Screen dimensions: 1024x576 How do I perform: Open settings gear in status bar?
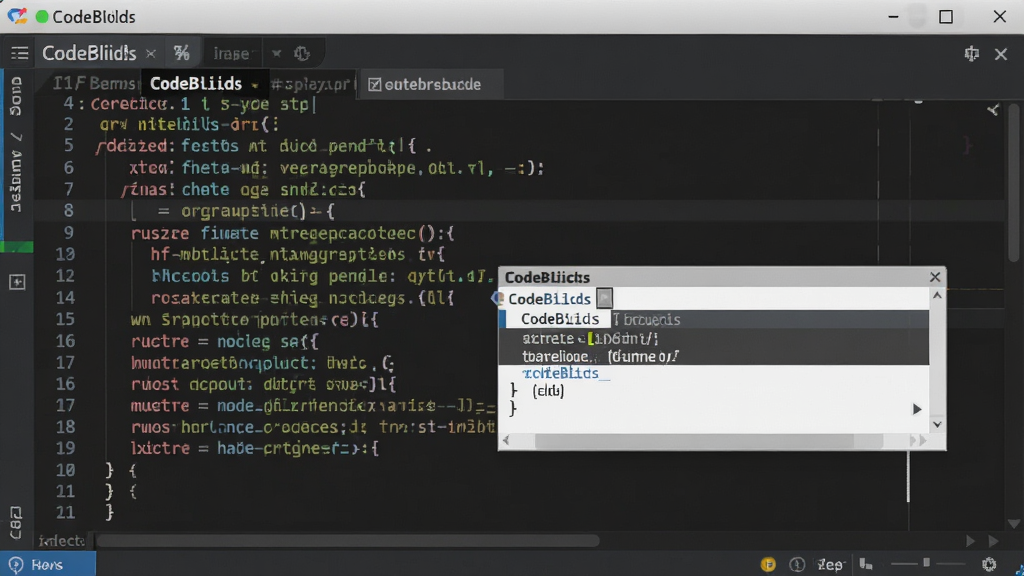tap(989, 564)
